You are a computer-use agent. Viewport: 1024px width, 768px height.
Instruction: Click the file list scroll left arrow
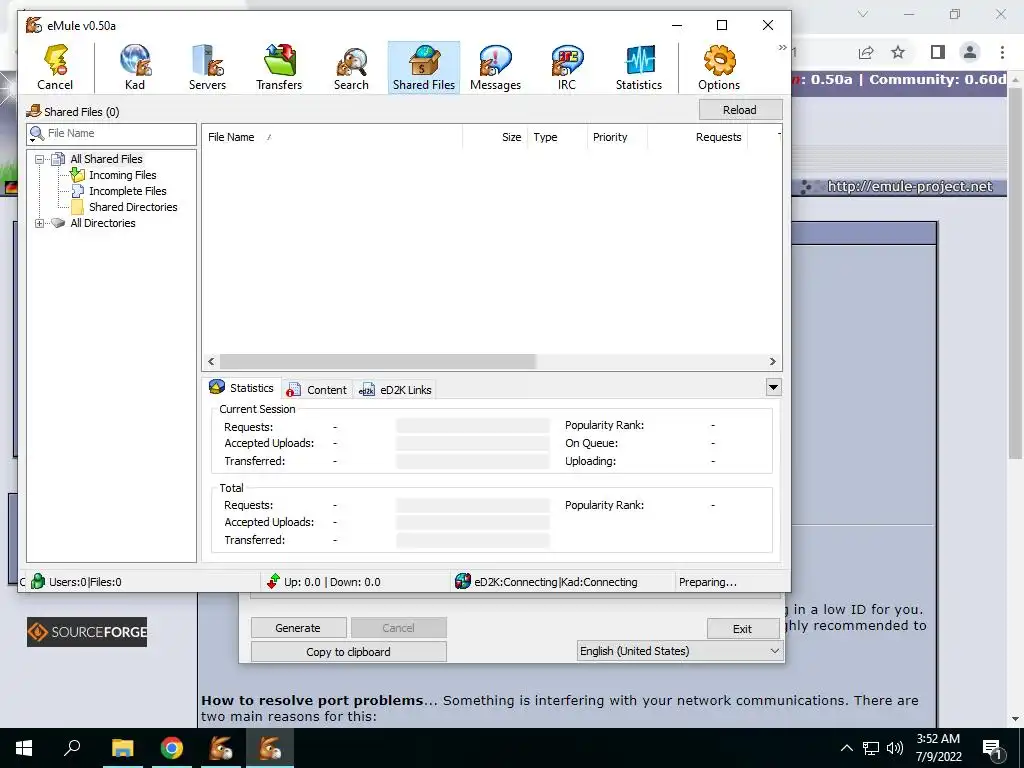pos(211,362)
